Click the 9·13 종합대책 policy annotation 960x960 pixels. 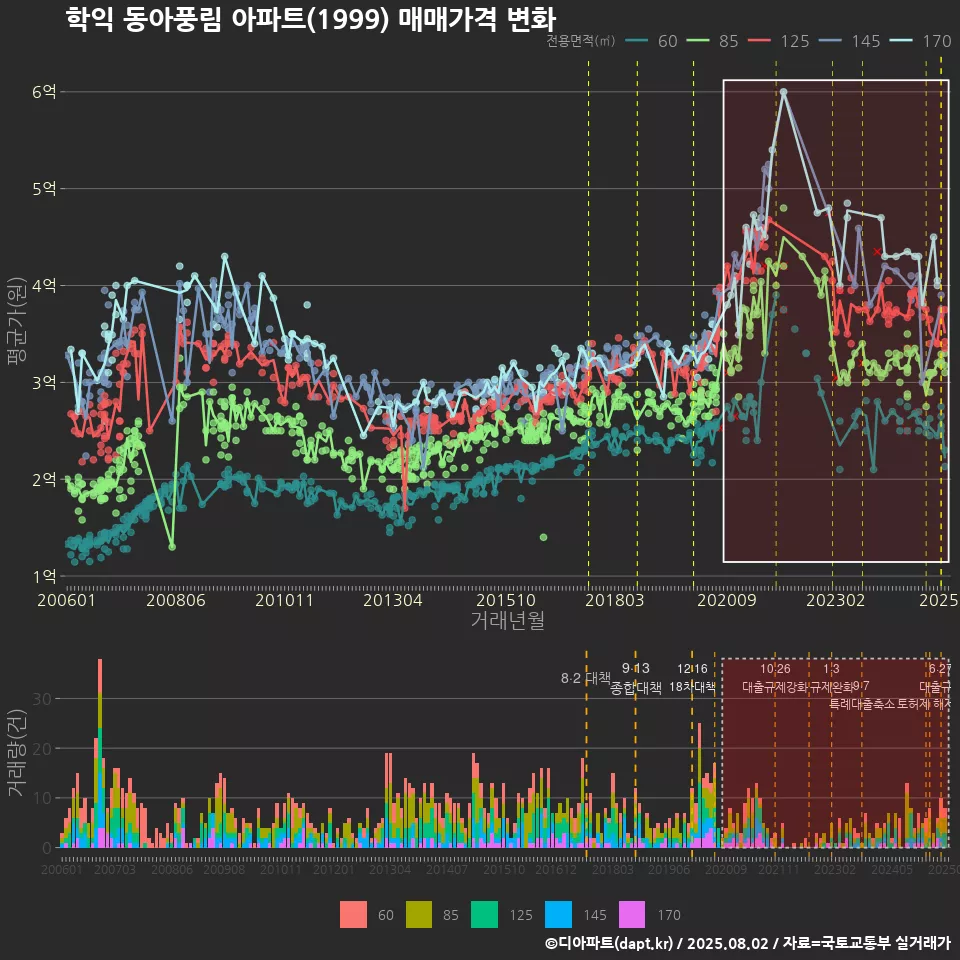pyautogui.click(x=636, y=678)
